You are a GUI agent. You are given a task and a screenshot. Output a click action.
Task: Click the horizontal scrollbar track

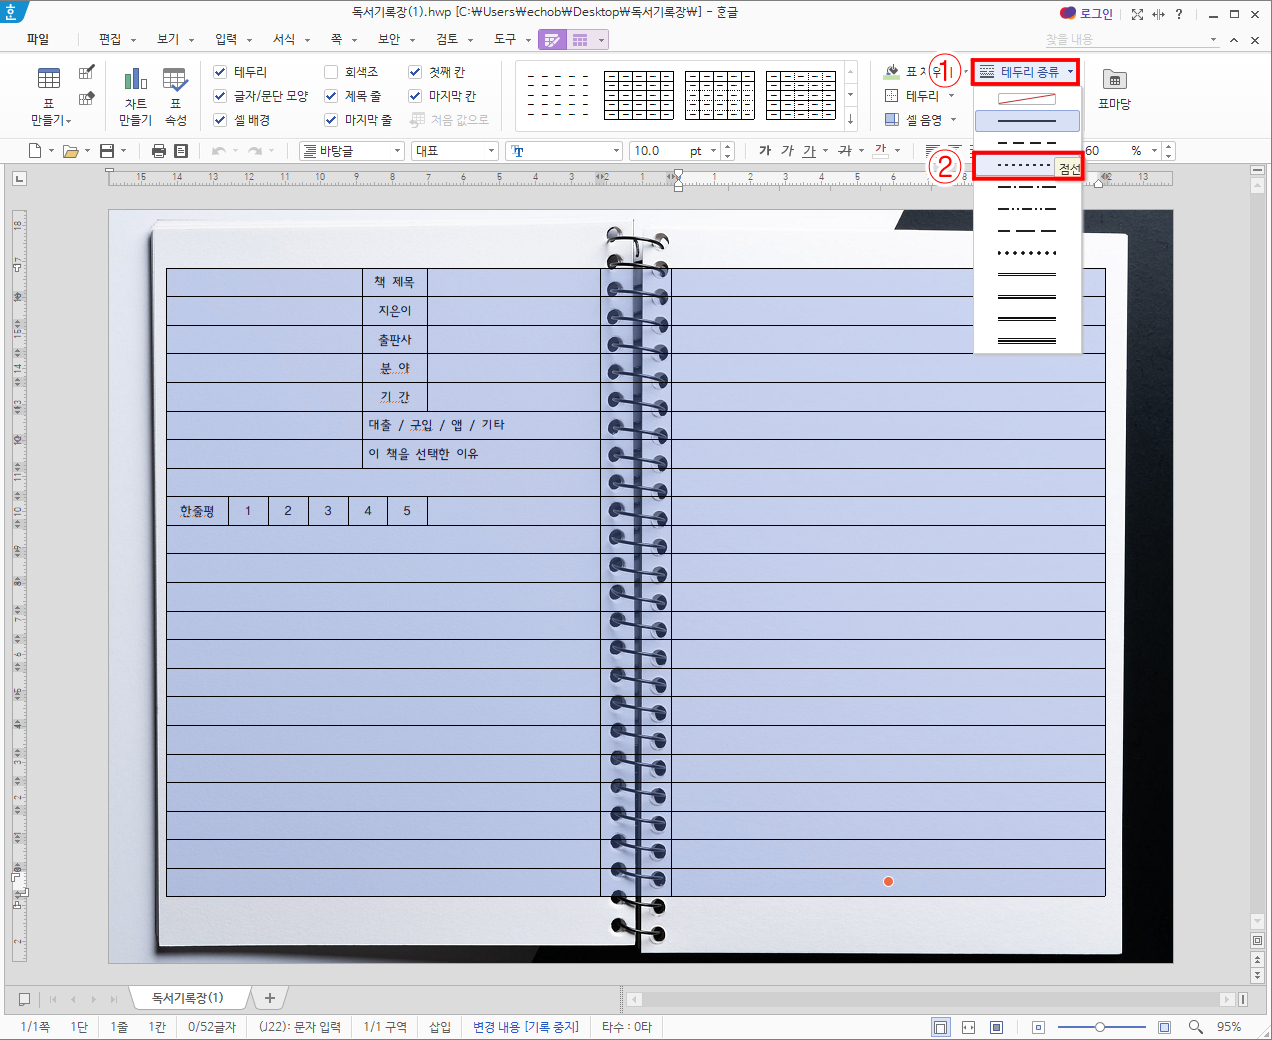pos(930,999)
